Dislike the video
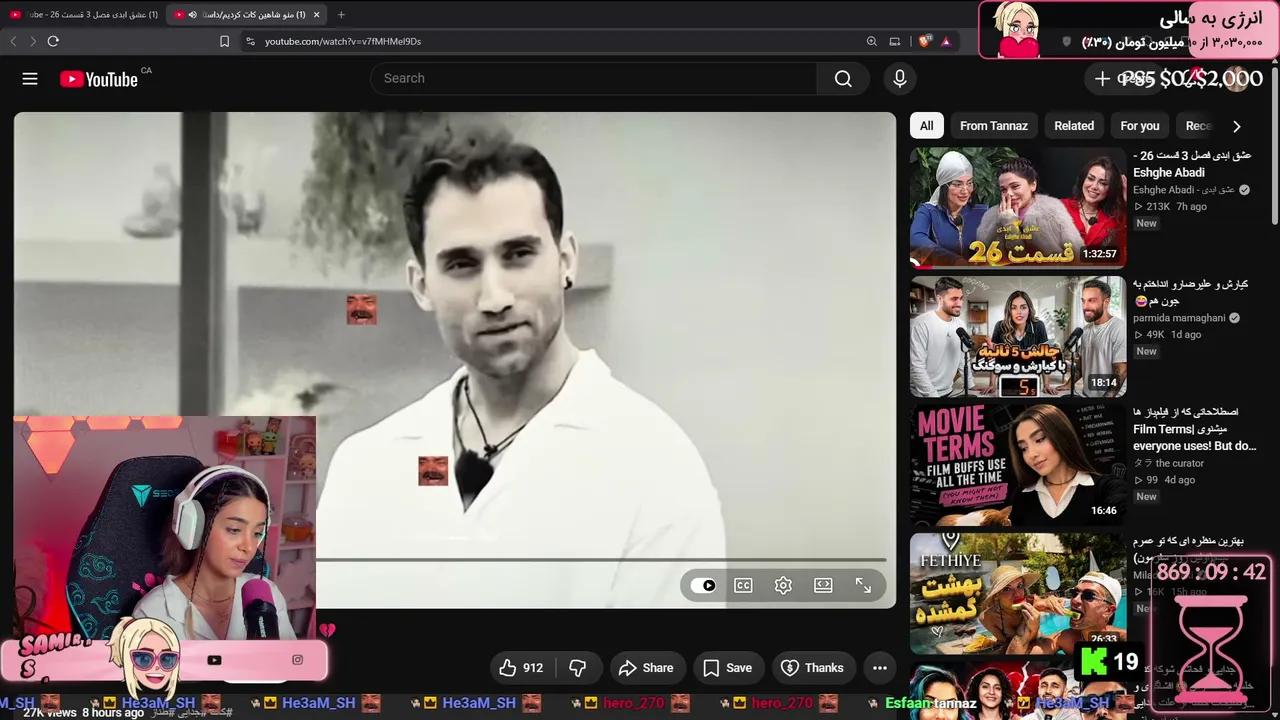The height and width of the screenshot is (720, 1280). click(x=577, y=668)
